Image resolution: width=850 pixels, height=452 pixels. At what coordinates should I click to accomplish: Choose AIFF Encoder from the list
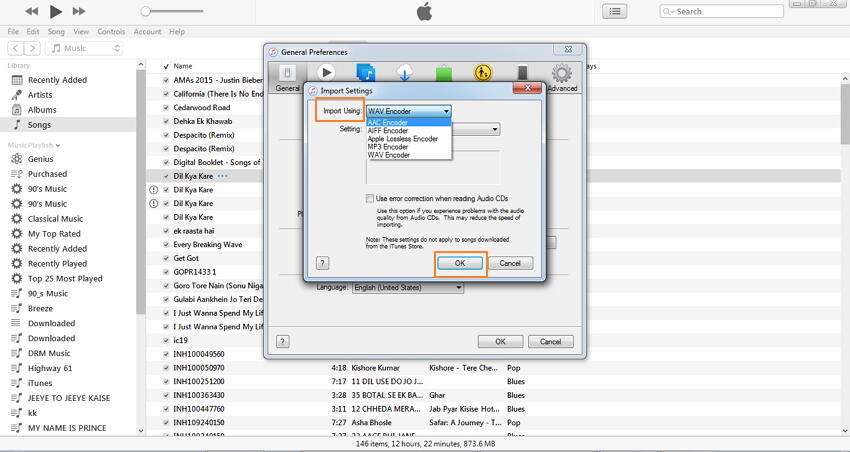click(409, 131)
